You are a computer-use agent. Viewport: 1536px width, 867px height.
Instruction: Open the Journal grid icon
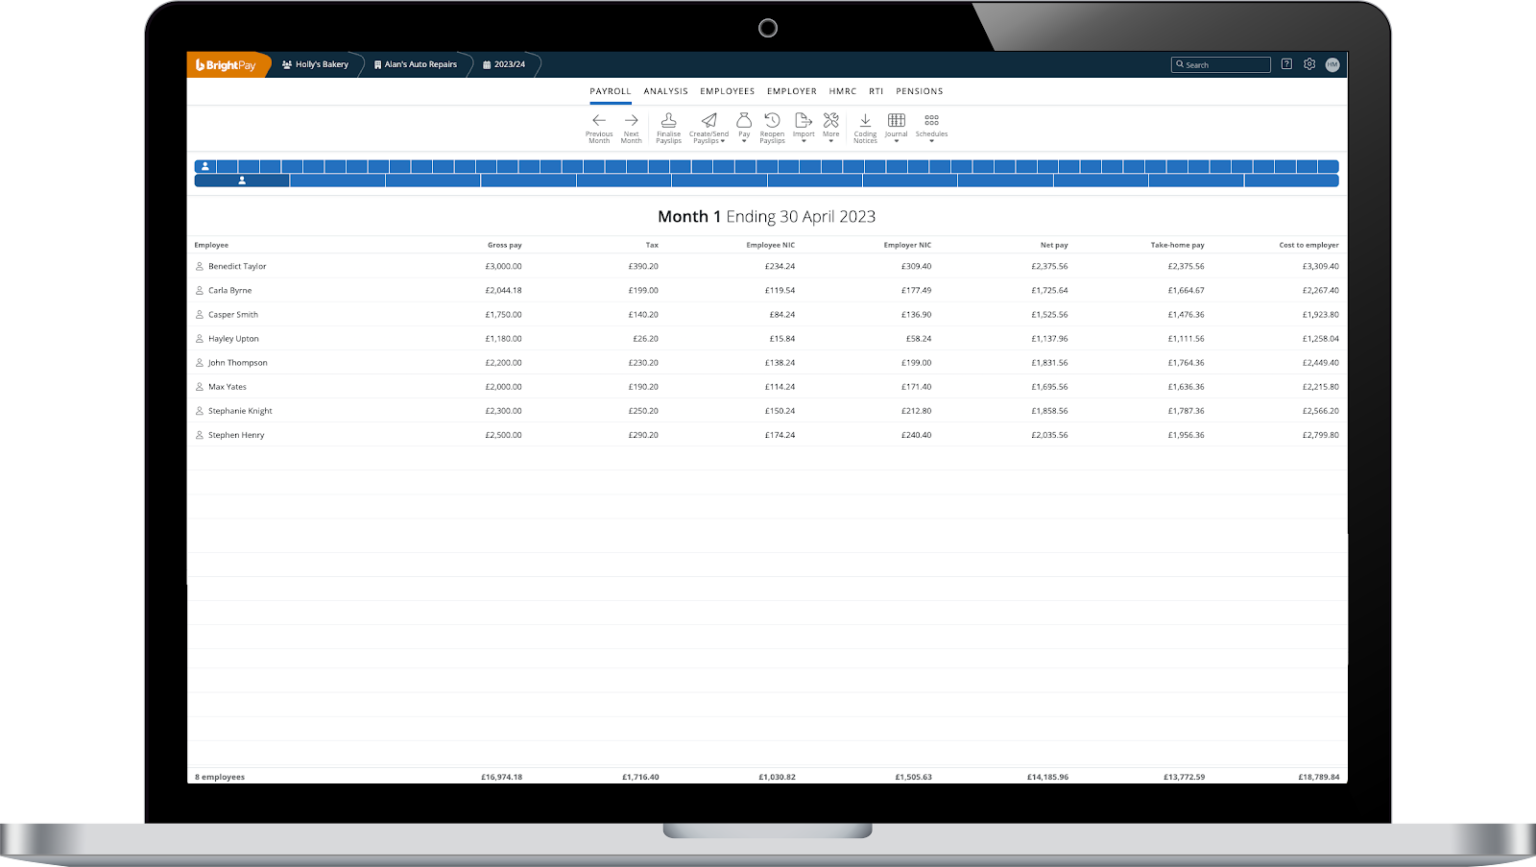point(896,119)
